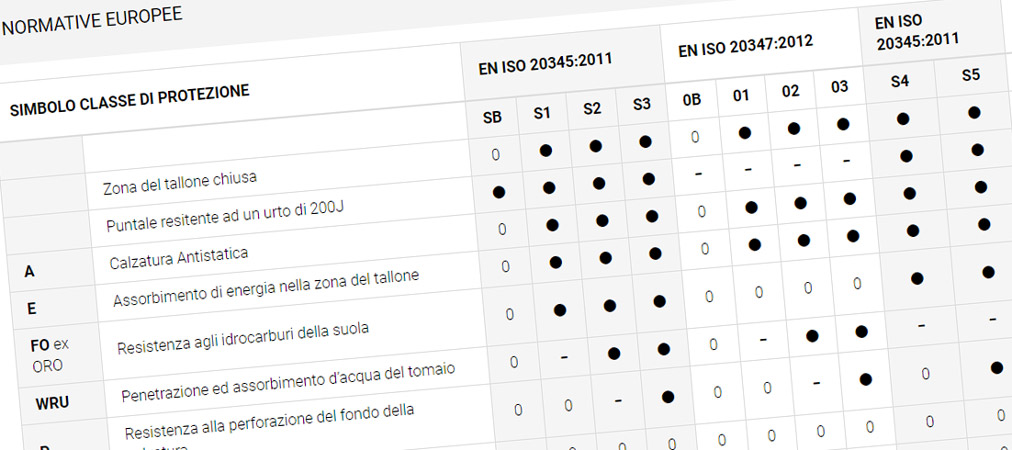Click the SB dot in Puntale 200J row
This screenshot has height=450, width=1012.
pyautogui.click(x=498, y=192)
